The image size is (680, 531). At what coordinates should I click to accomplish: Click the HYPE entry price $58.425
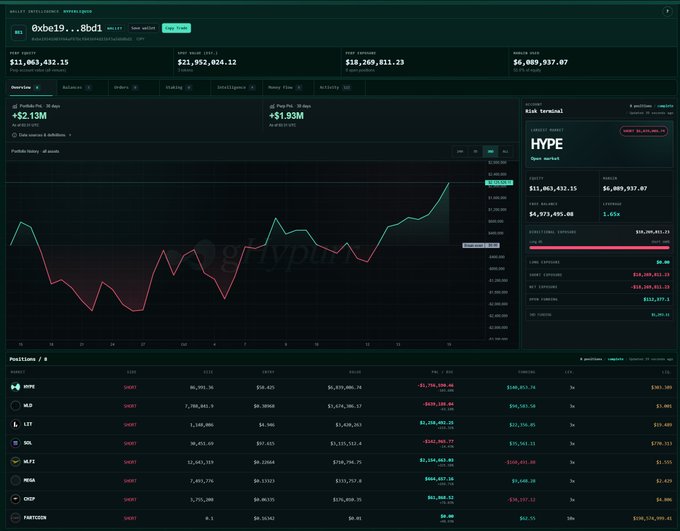tap(265, 387)
